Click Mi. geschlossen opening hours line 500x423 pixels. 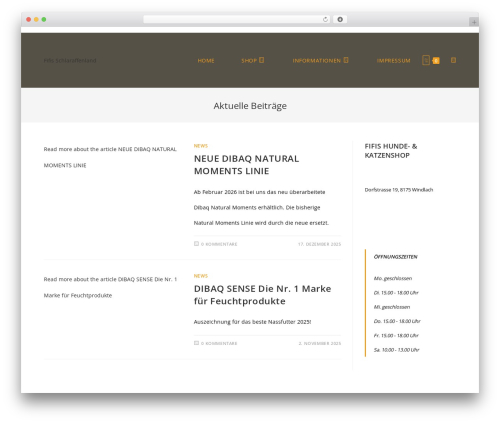(x=392, y=307)
